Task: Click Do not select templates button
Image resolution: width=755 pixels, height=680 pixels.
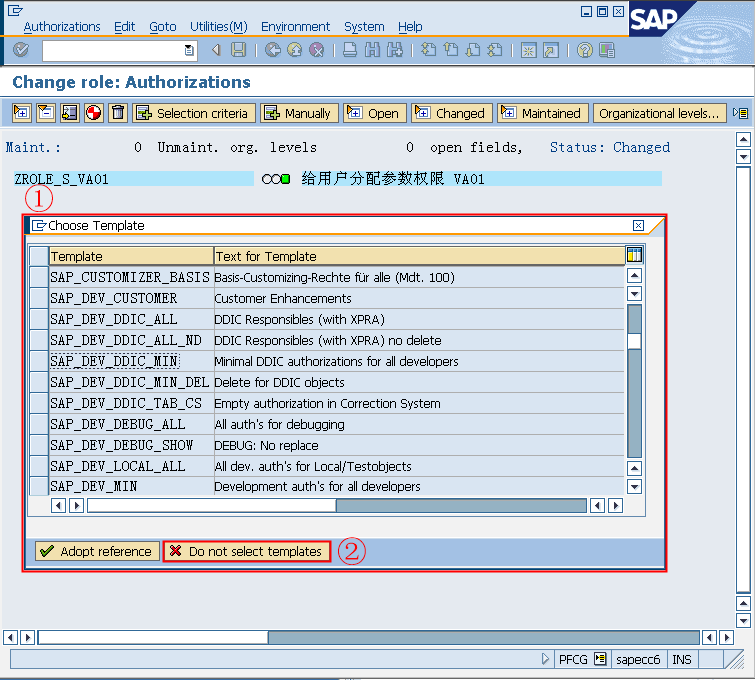Action: [x=247, y=551]
